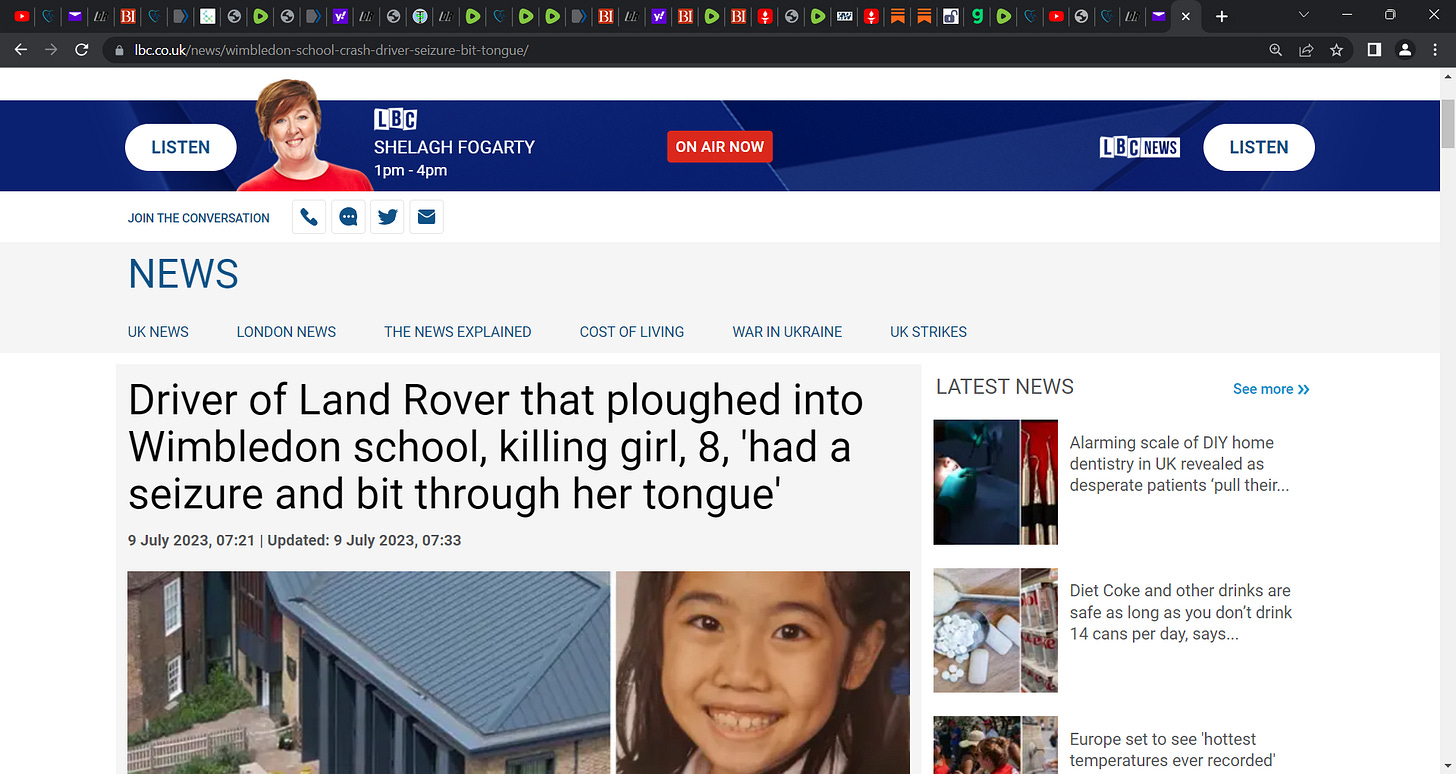Screen dimensions: 1456x774
Task: View site information via the padlock icon
Action: tap(120, 50)
